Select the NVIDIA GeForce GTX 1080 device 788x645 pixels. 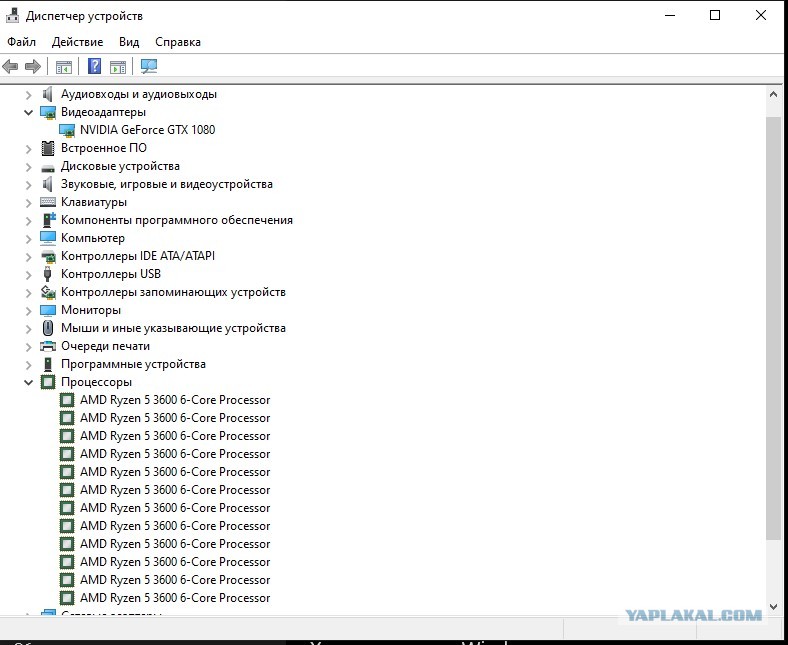click(147, 130)
